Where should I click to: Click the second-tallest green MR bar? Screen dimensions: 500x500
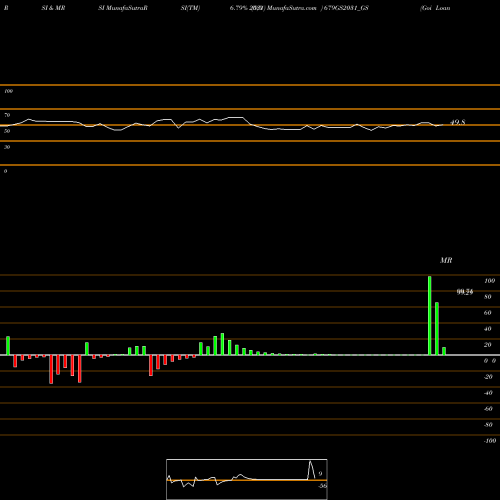[437, 329]
